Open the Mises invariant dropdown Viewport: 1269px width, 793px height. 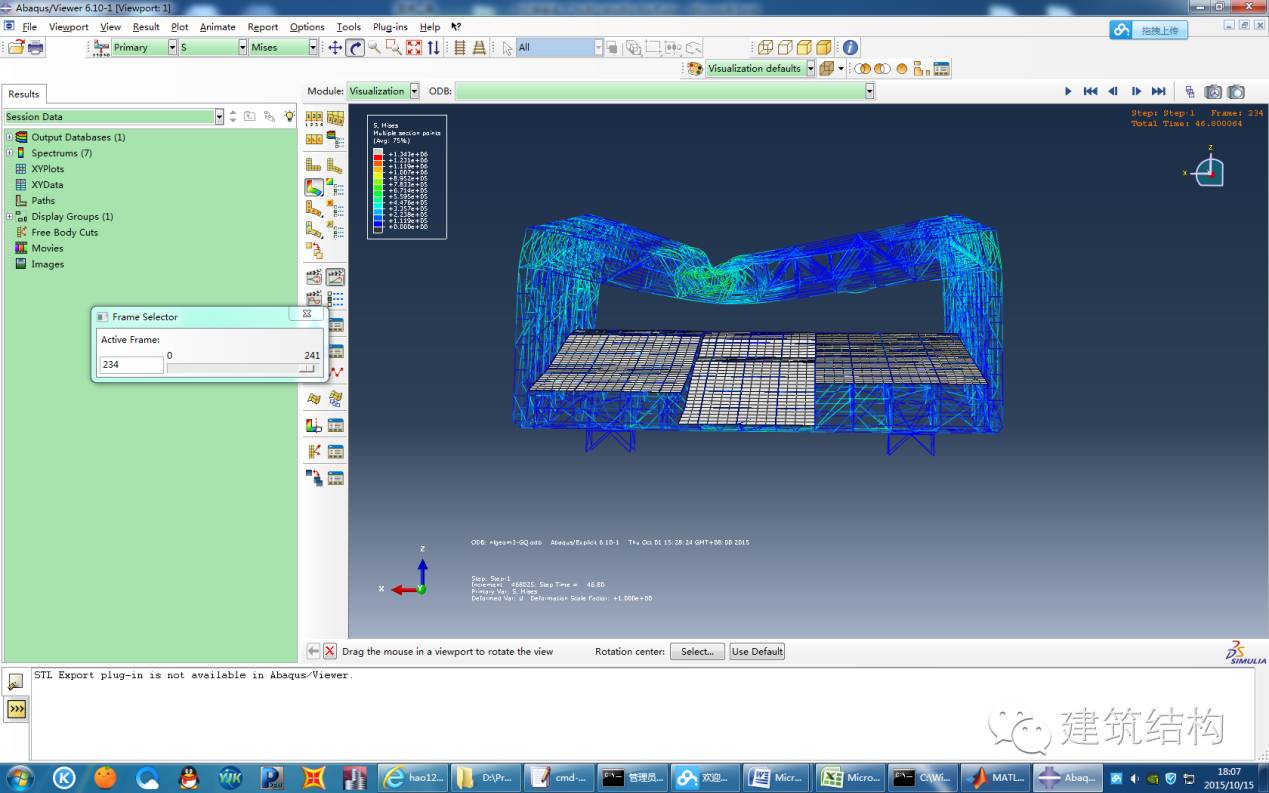coord(313,47)
